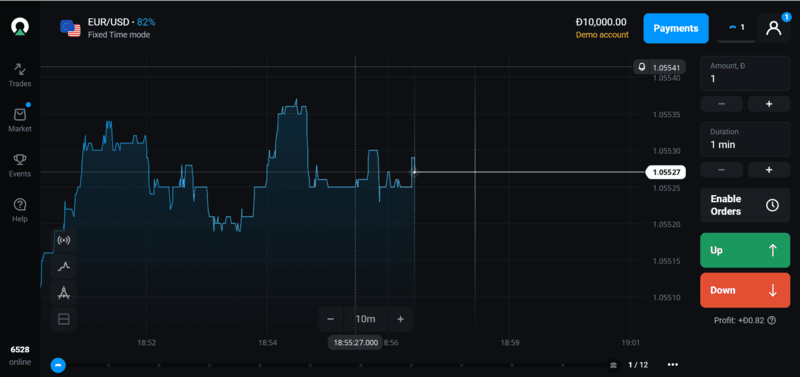Click the current price label 1.05527
800x377 pixels.
pyautogui.click(x=666, y=172)
